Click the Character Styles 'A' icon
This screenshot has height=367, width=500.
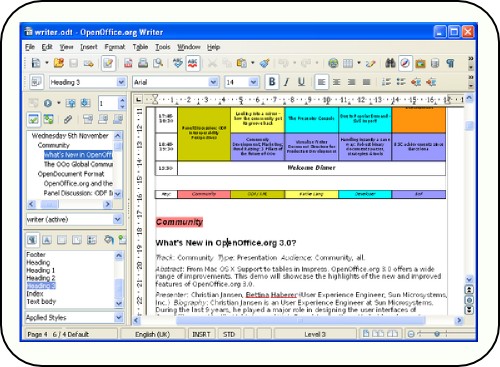[x=47, y=240]
